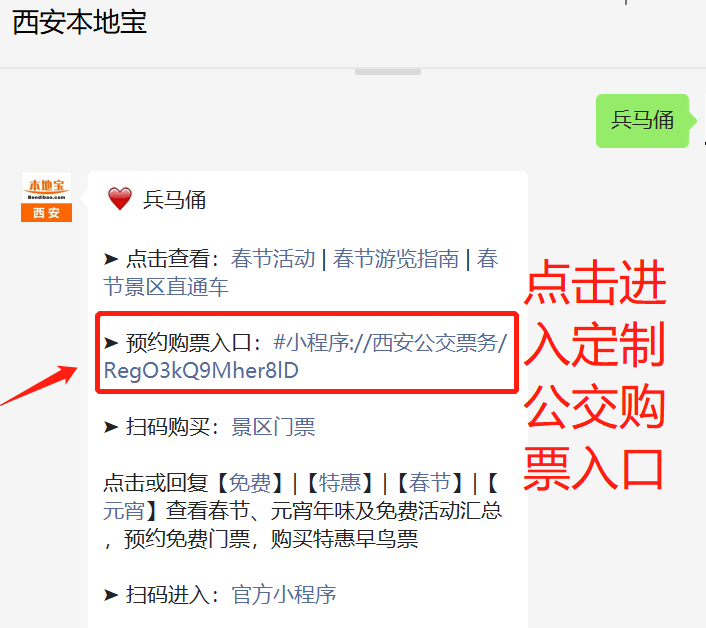Open the 官方小程序 link
The height and width of the screenshot is (628, 706).
[284, 595]
